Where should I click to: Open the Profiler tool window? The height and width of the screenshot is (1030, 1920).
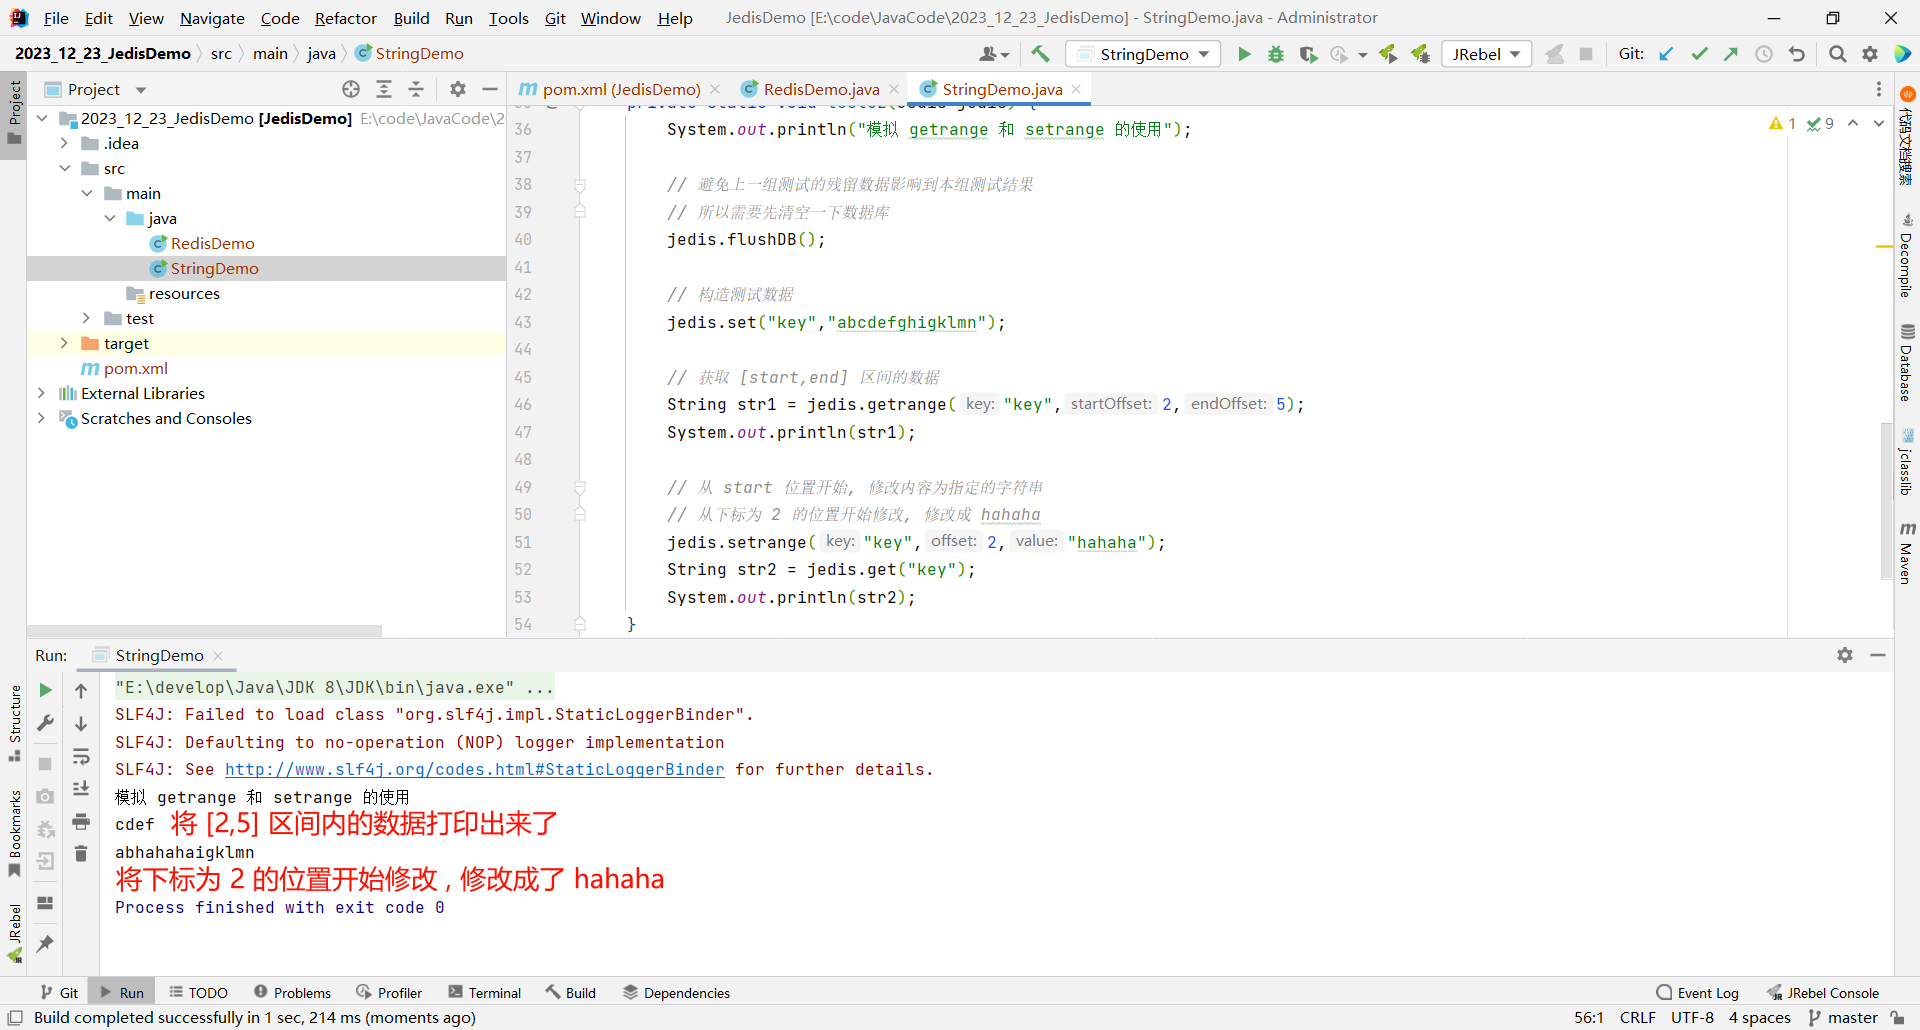click(389, 992)
